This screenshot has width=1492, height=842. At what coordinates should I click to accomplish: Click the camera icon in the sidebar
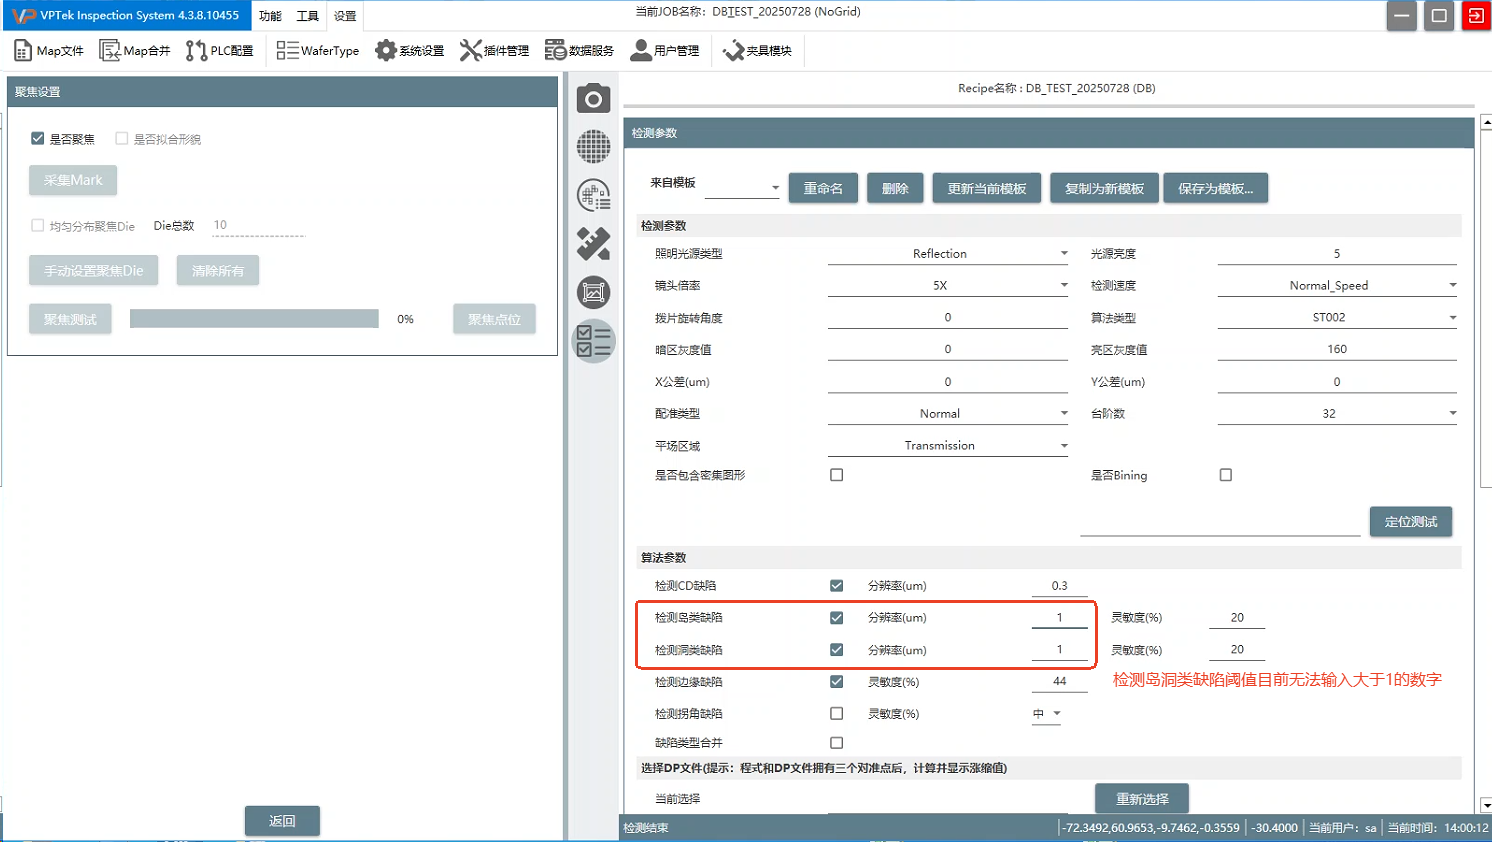point(593,99)
